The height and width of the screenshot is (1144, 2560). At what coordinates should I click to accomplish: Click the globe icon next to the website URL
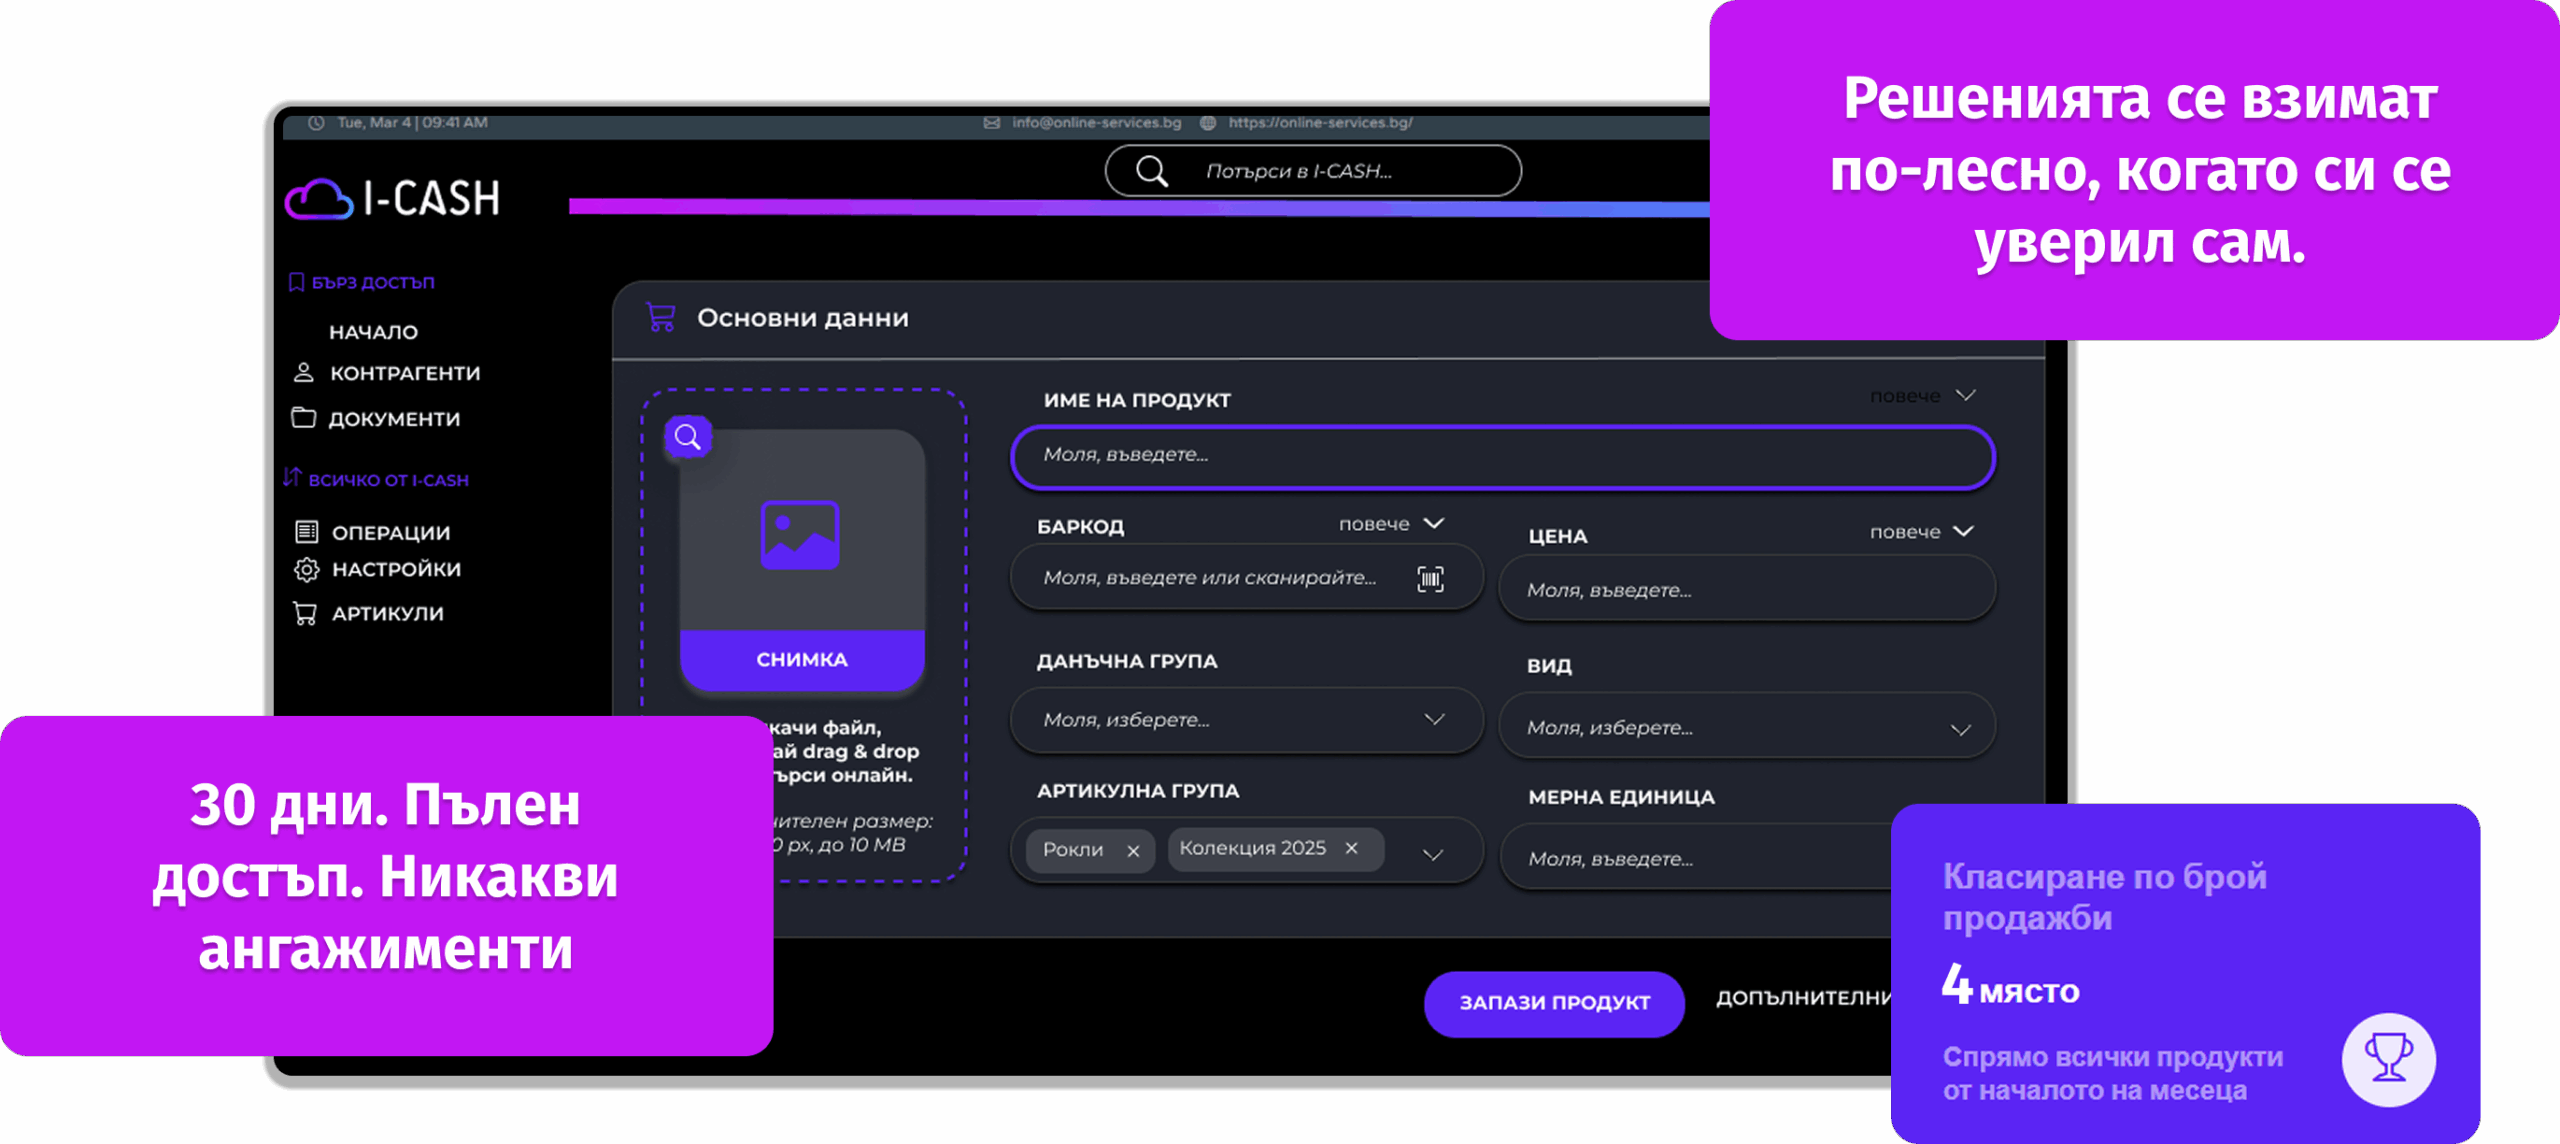point(1208,122)
